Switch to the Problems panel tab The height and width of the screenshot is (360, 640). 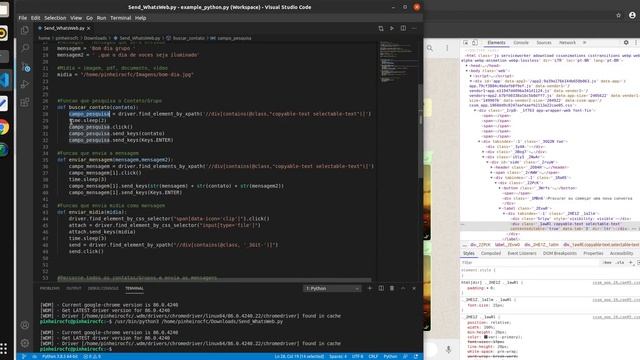click(x=50, y=288)
